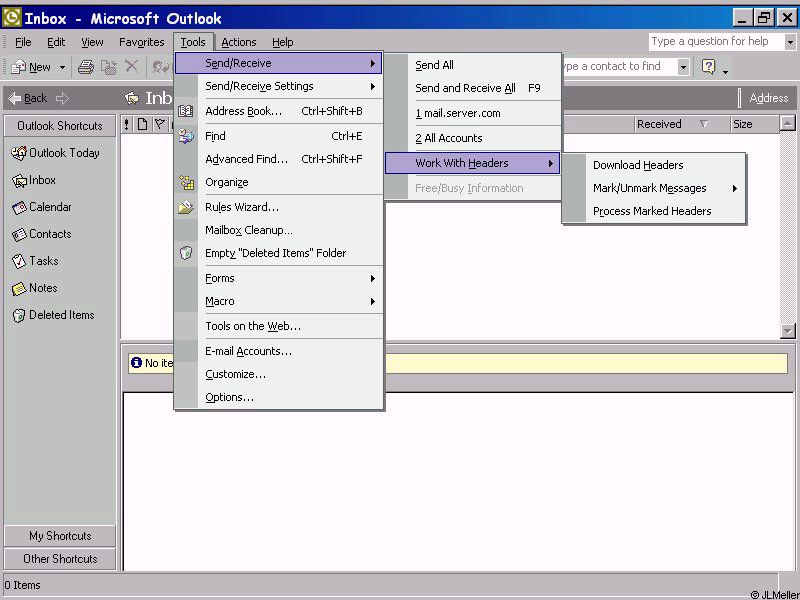Open Outlook Today shortcut icon
This screenshot has width=800, height=600.
point(19,153)
